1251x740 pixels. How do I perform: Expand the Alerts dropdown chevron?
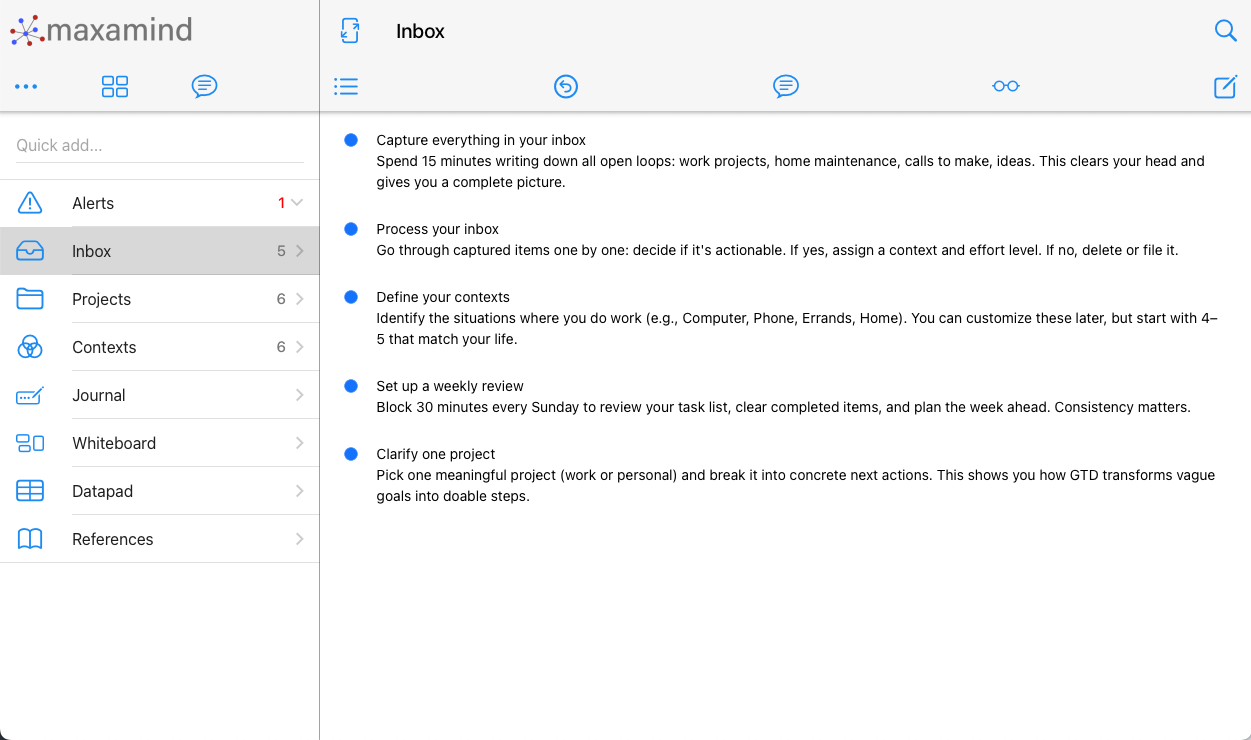pos(296,203)
